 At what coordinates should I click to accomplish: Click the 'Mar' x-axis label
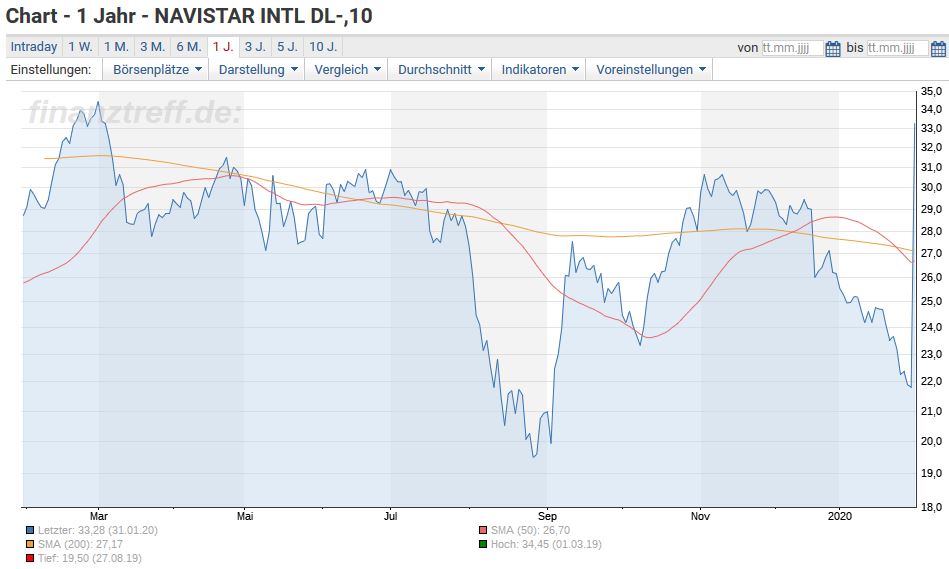[99, 516]
